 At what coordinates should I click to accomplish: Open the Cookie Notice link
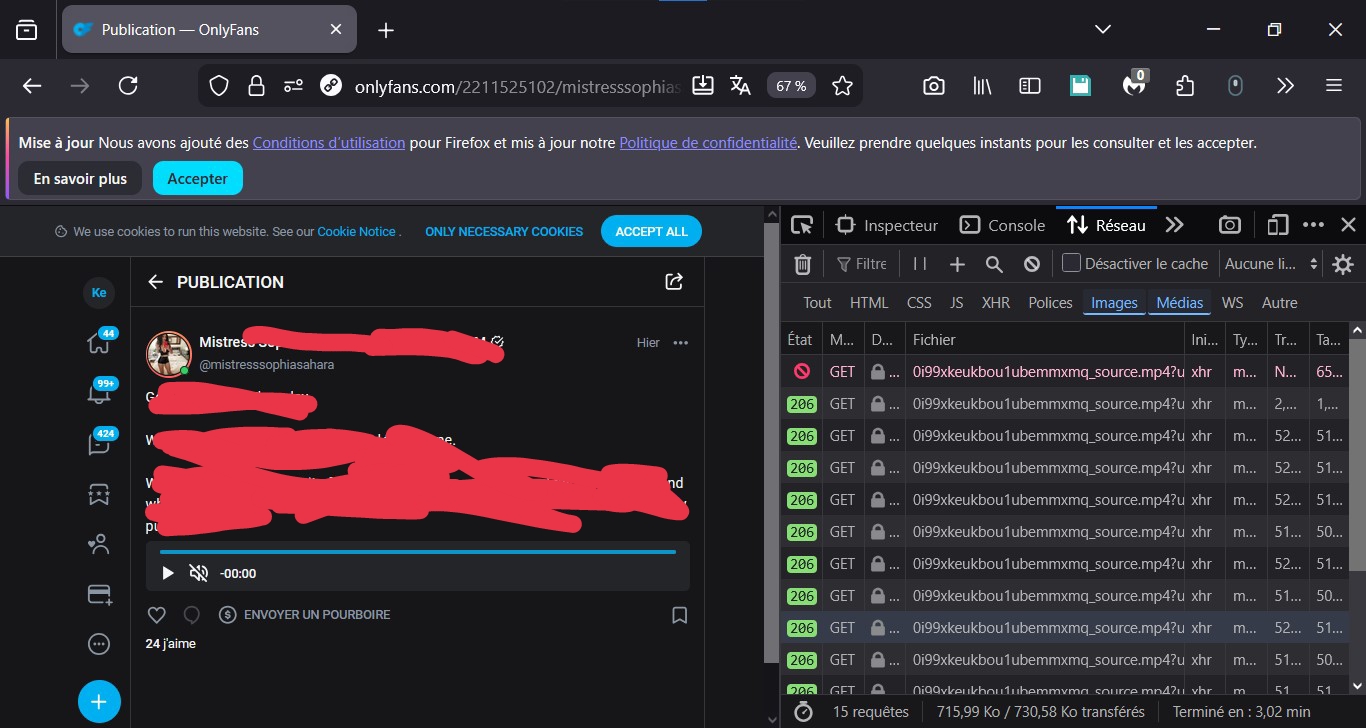click(x=356, y=231)
